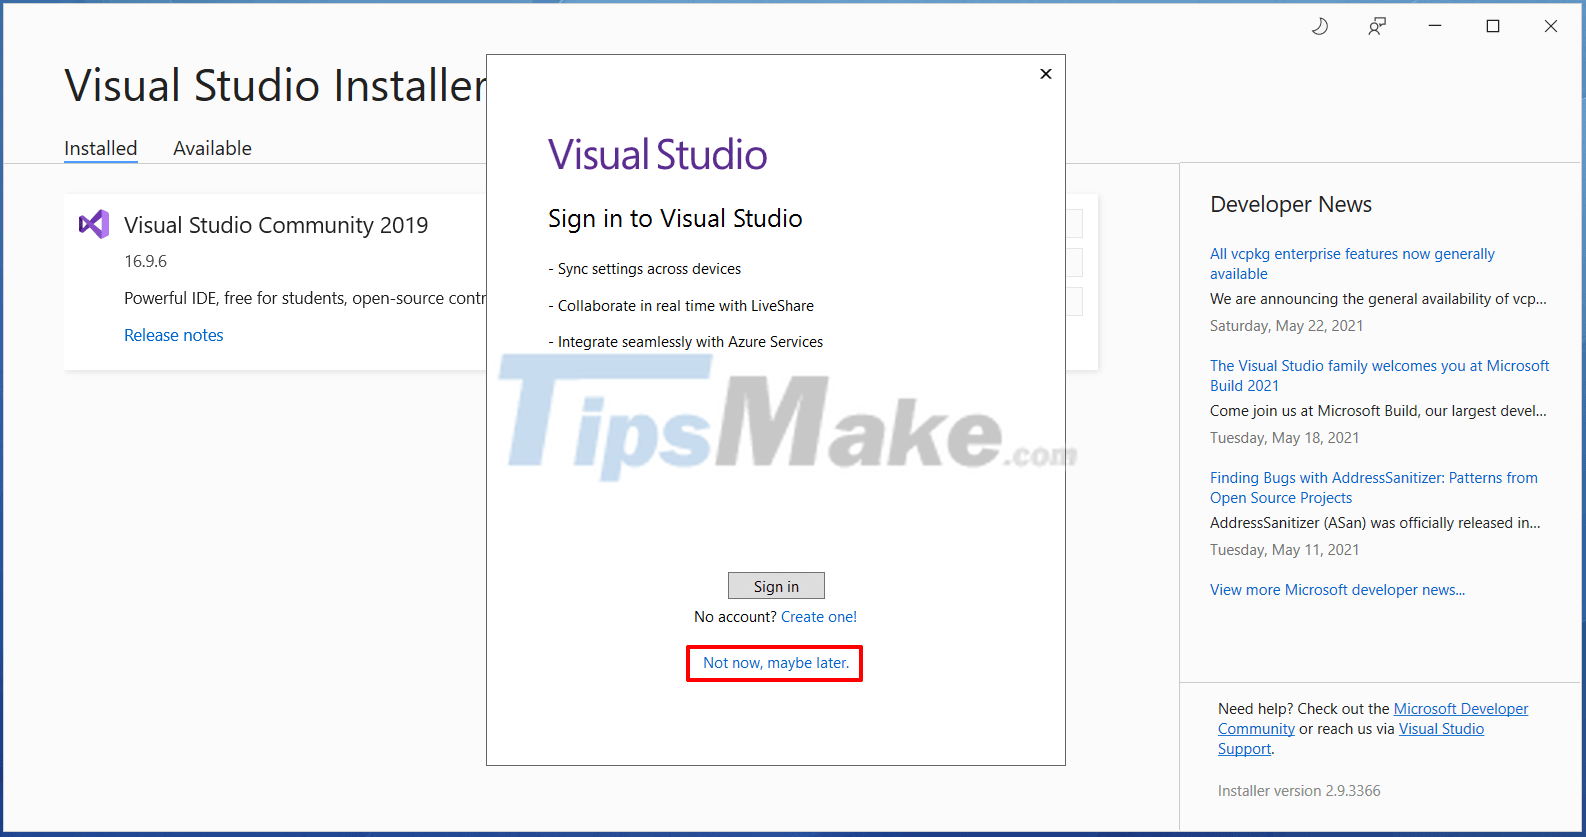Click Come join us at Microsoft Build summary
This screenshot has width=1586, height=837.
(x=1378, y=411)
